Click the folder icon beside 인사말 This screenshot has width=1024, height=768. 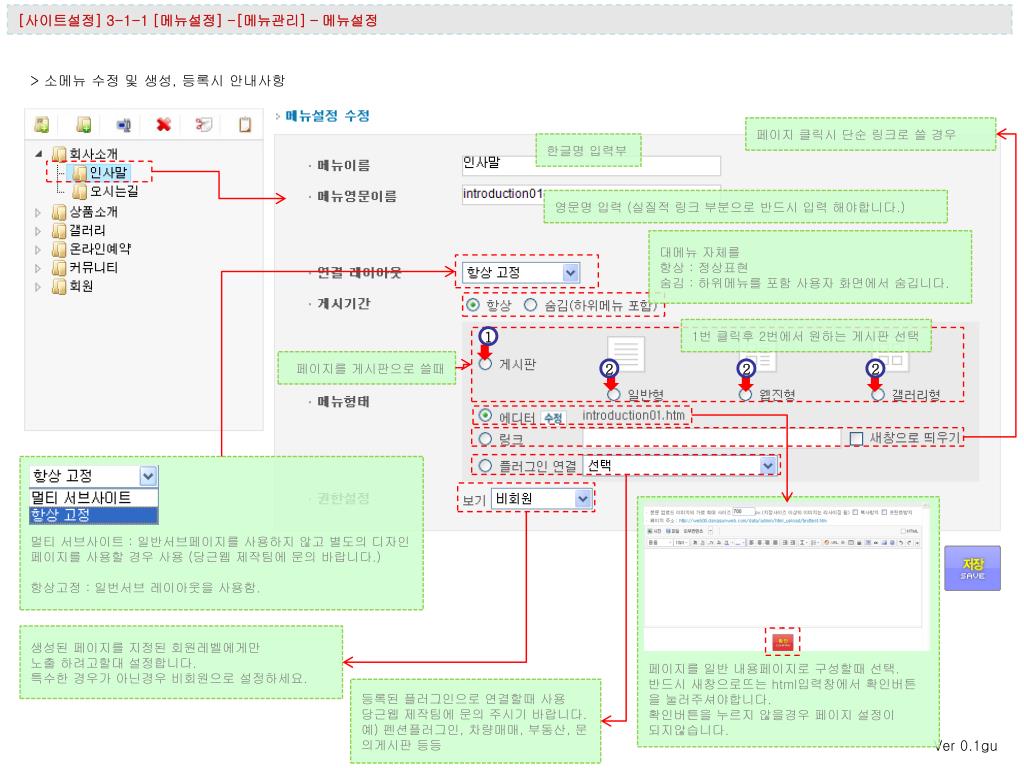[x=80, y=172]
